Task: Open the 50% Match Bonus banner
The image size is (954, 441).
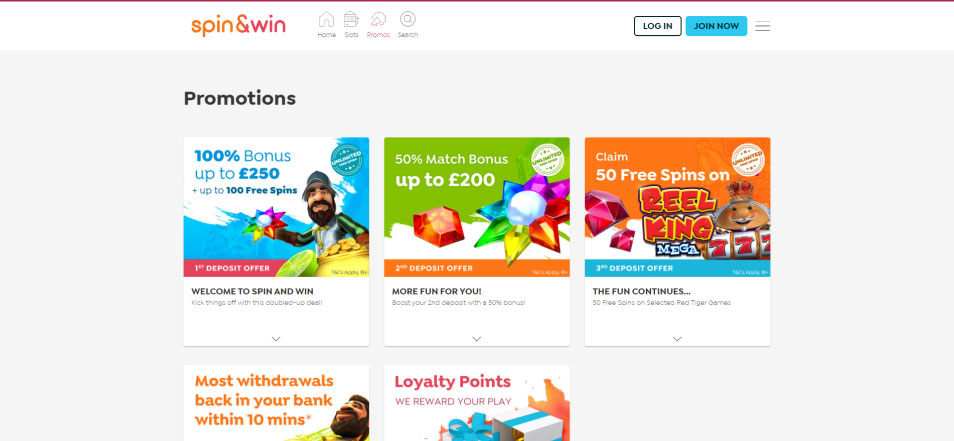Action: tap(477, 207)
